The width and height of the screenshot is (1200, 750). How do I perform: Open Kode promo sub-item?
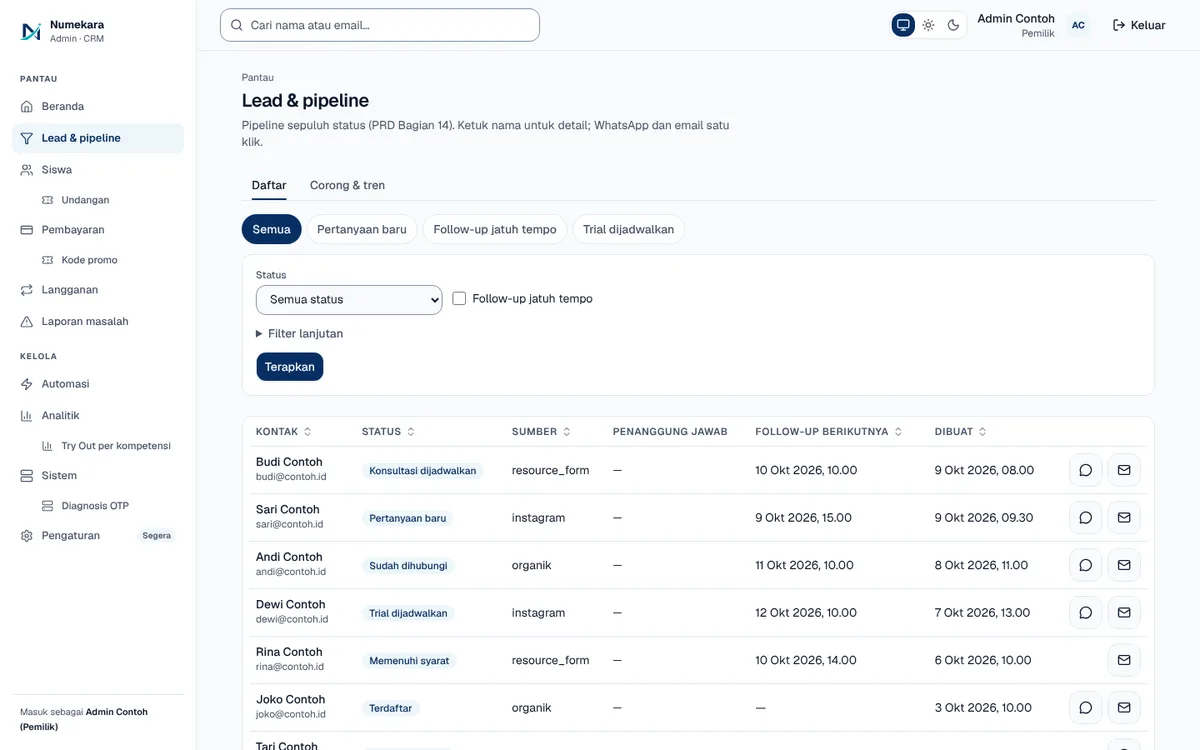[x=108, y=260]
